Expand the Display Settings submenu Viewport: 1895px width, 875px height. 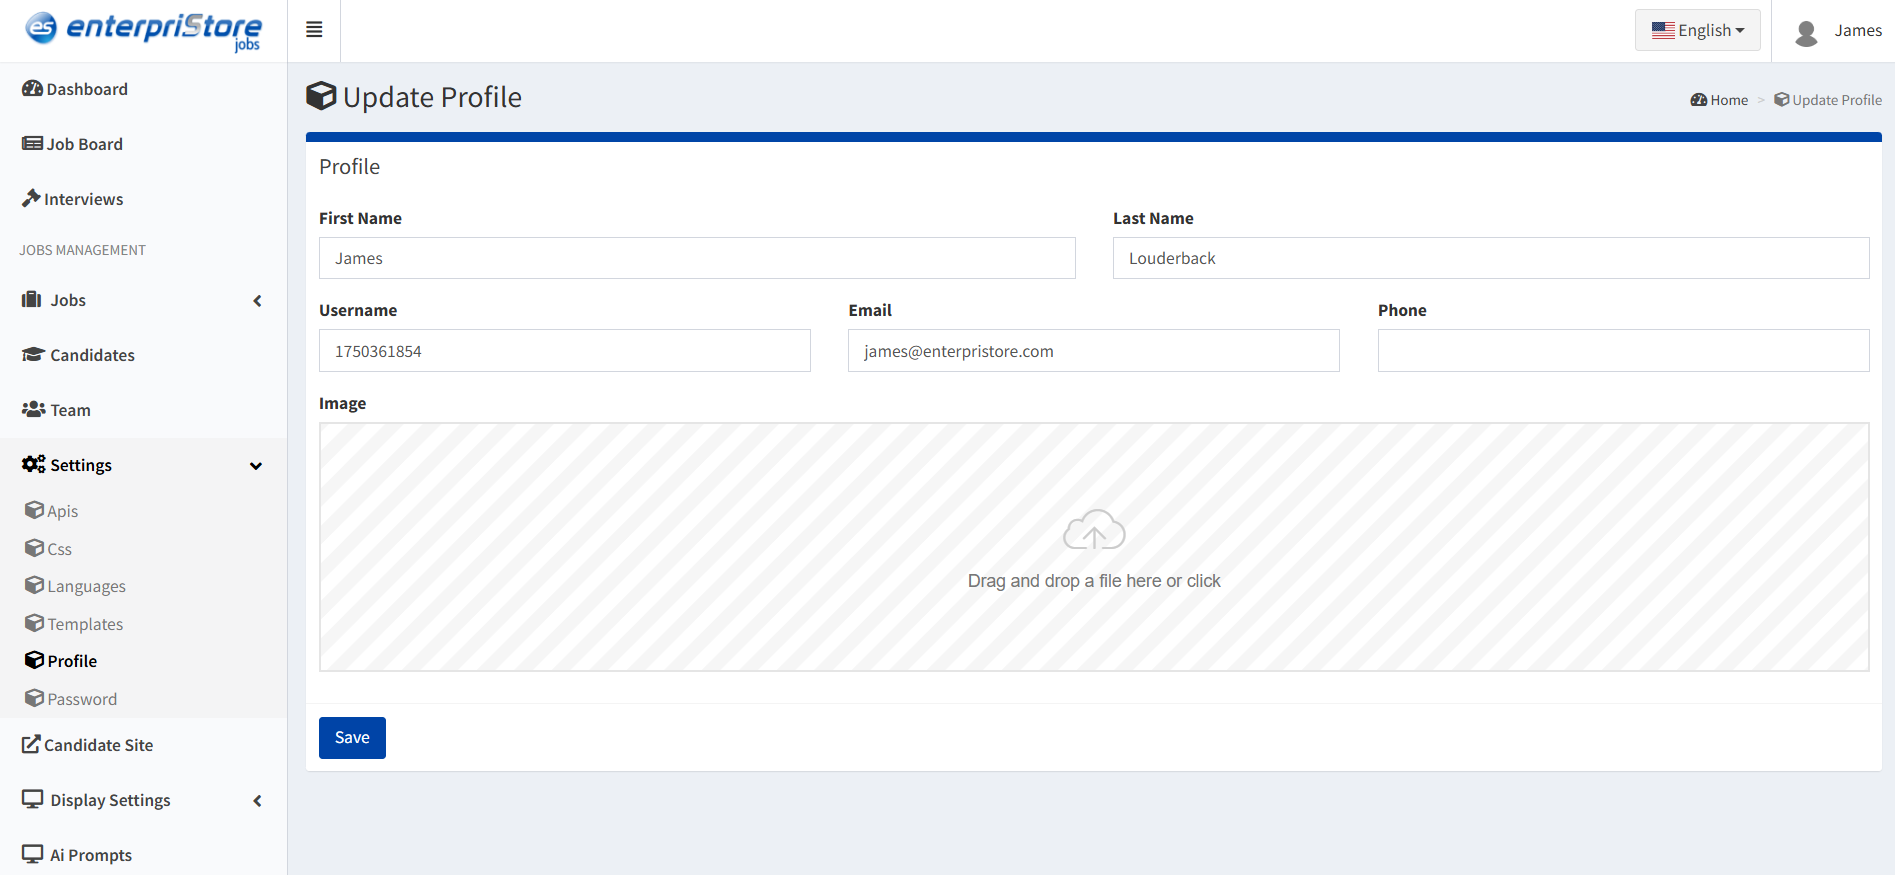point(257,801)
